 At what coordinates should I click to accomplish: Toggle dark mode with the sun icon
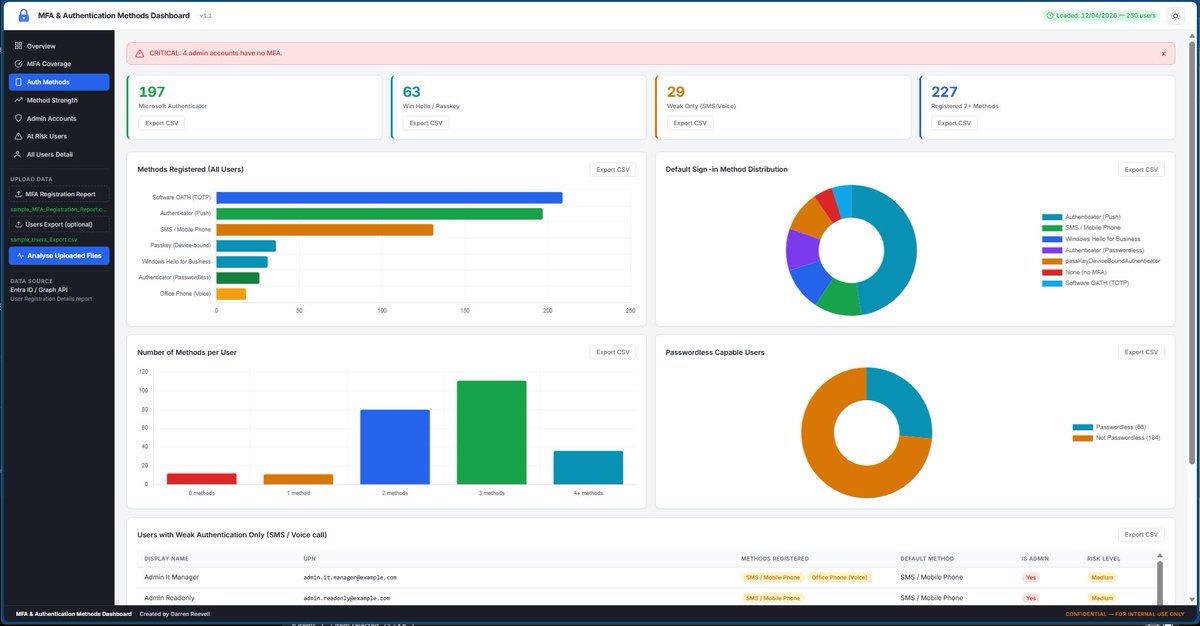point(1175,15)
